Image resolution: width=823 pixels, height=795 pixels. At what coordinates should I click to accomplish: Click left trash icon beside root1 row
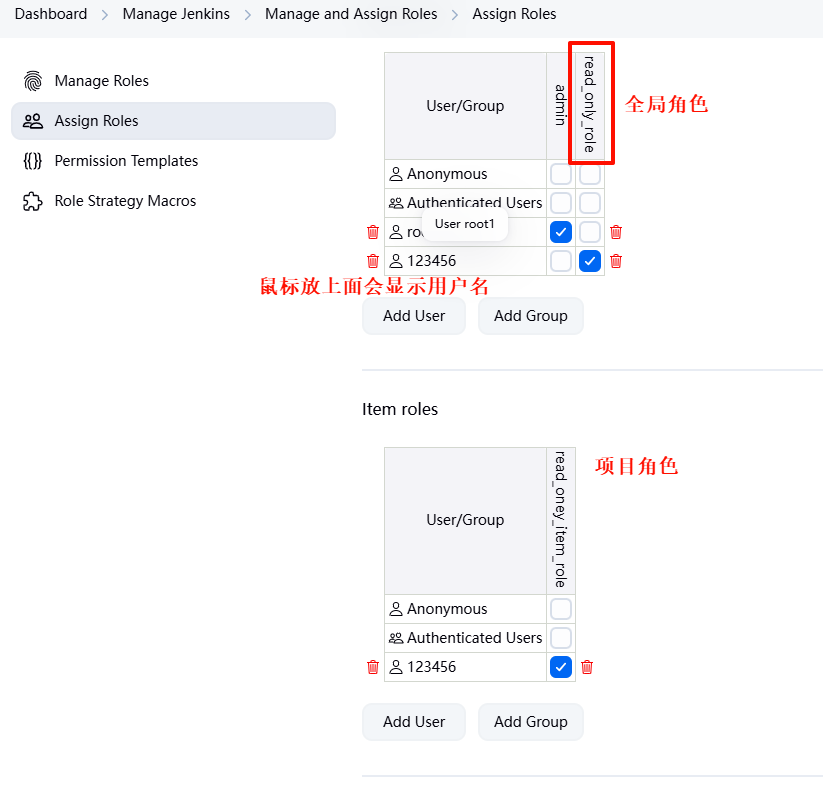click(373, 232)
